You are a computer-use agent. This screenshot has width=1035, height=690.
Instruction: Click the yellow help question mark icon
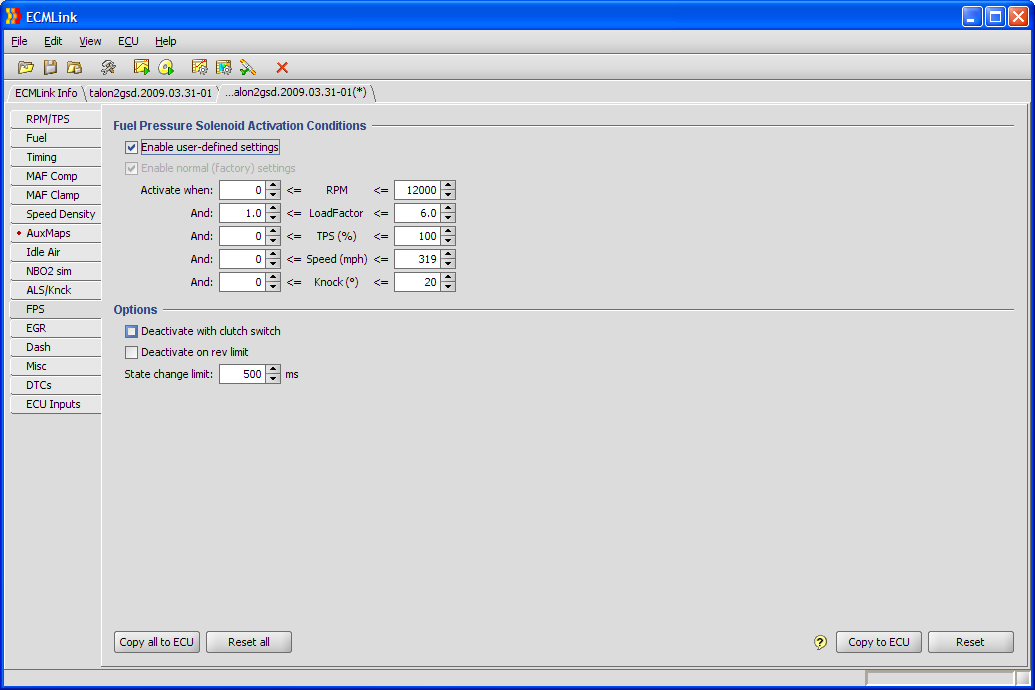click(x=821, y=642)
